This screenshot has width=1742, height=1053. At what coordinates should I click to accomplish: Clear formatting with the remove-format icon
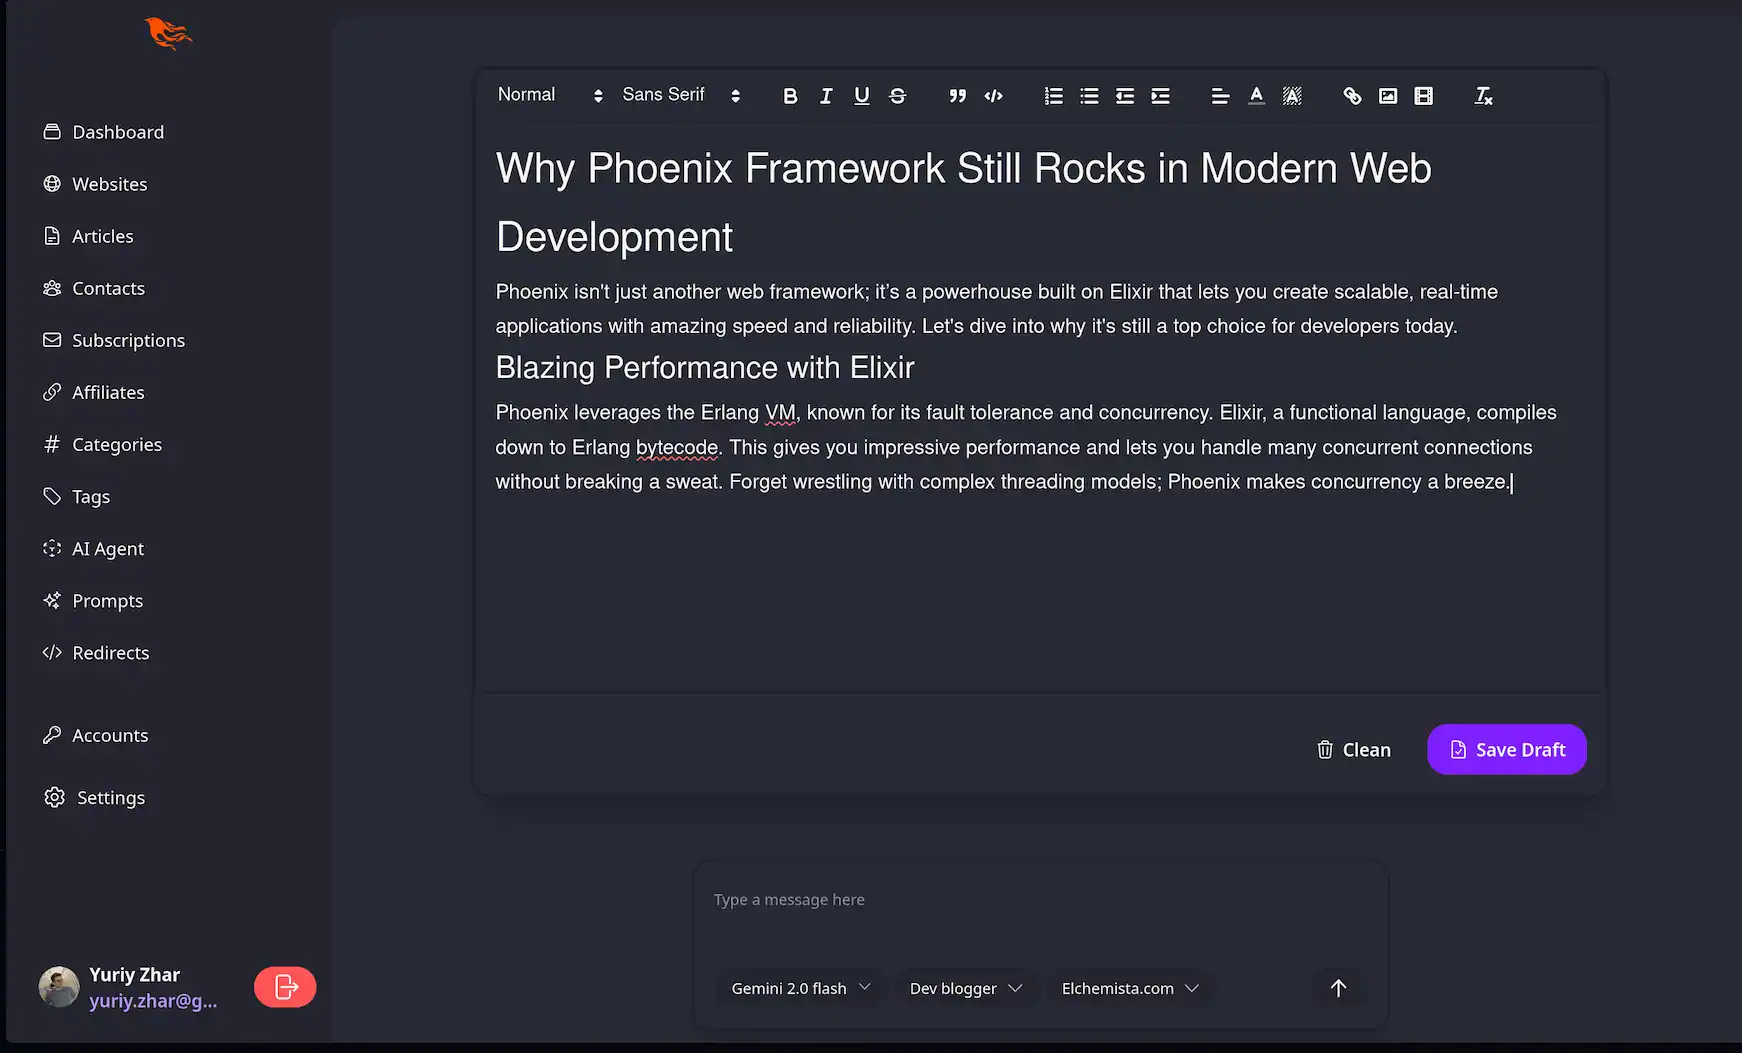pos(1483,95)
